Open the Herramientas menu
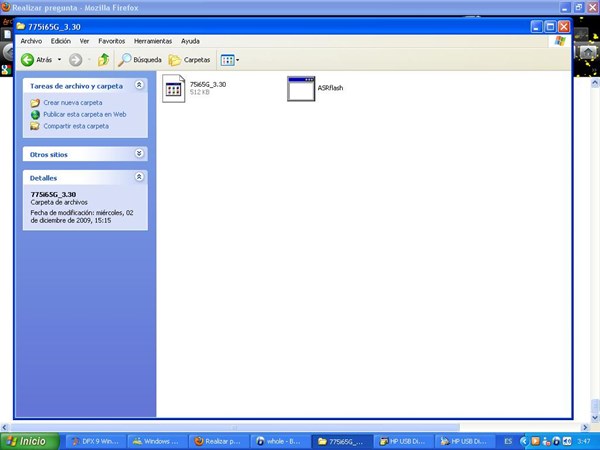Image resolution: width=600 pixels, height=450 pixels. [153, 41]
